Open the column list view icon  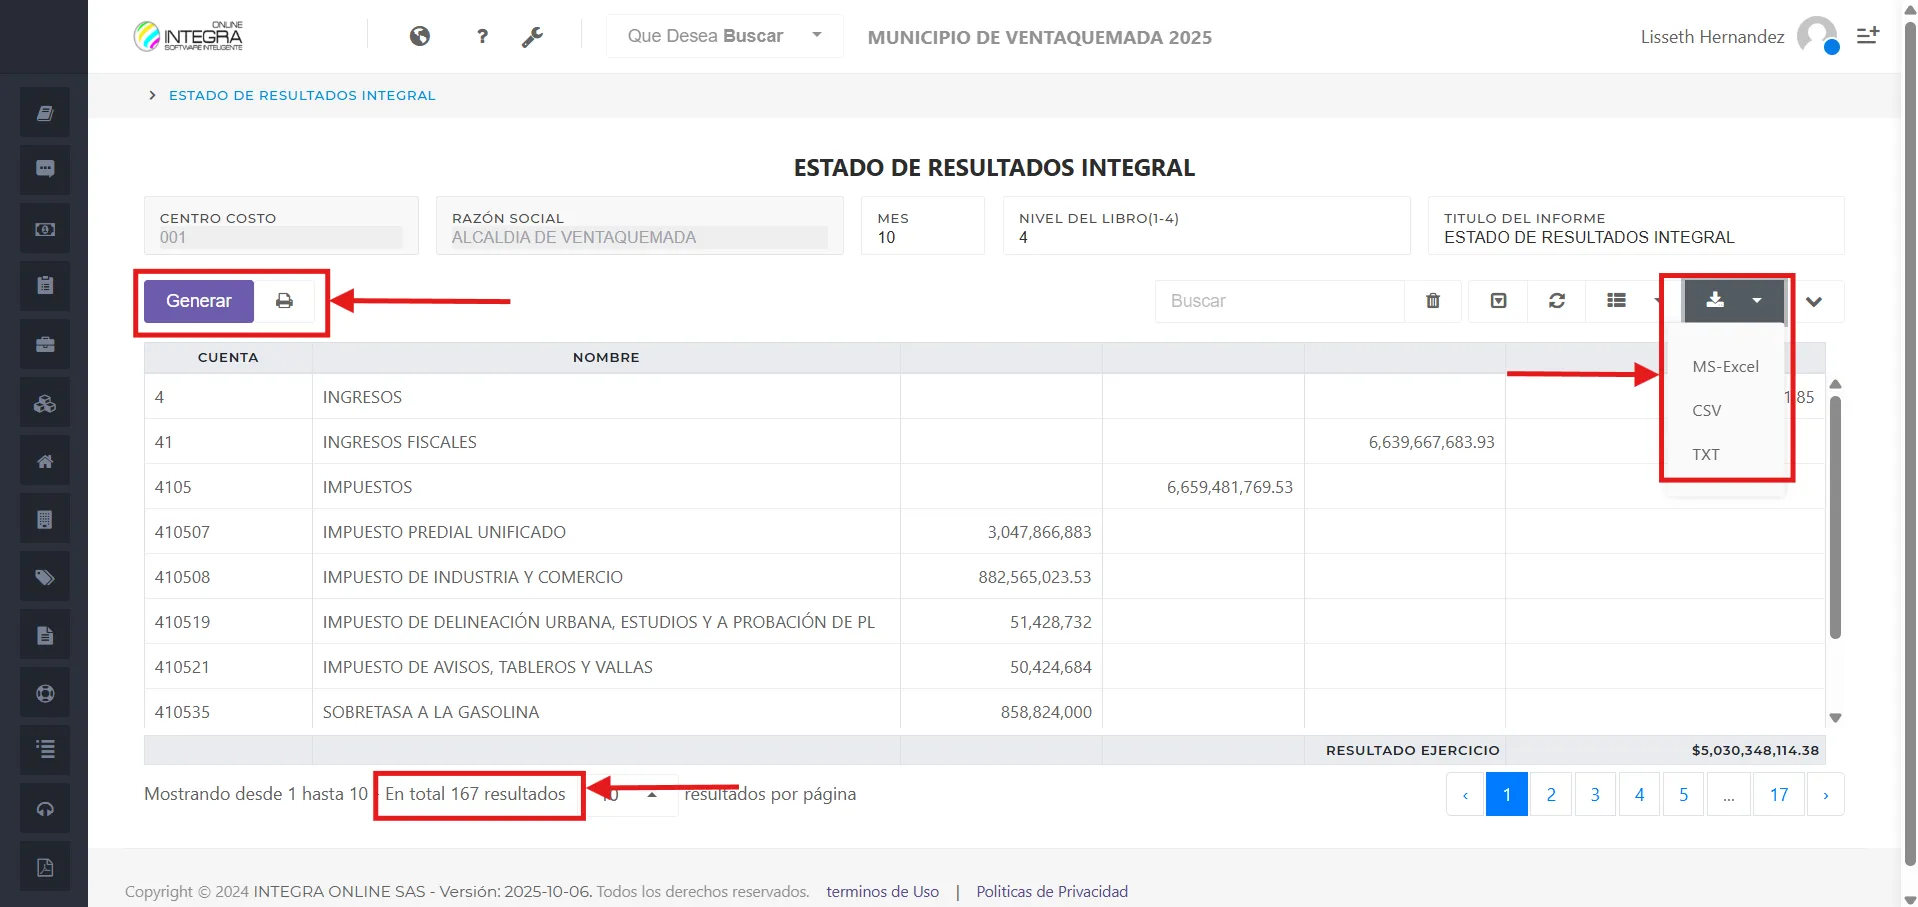pos(1618,300)
